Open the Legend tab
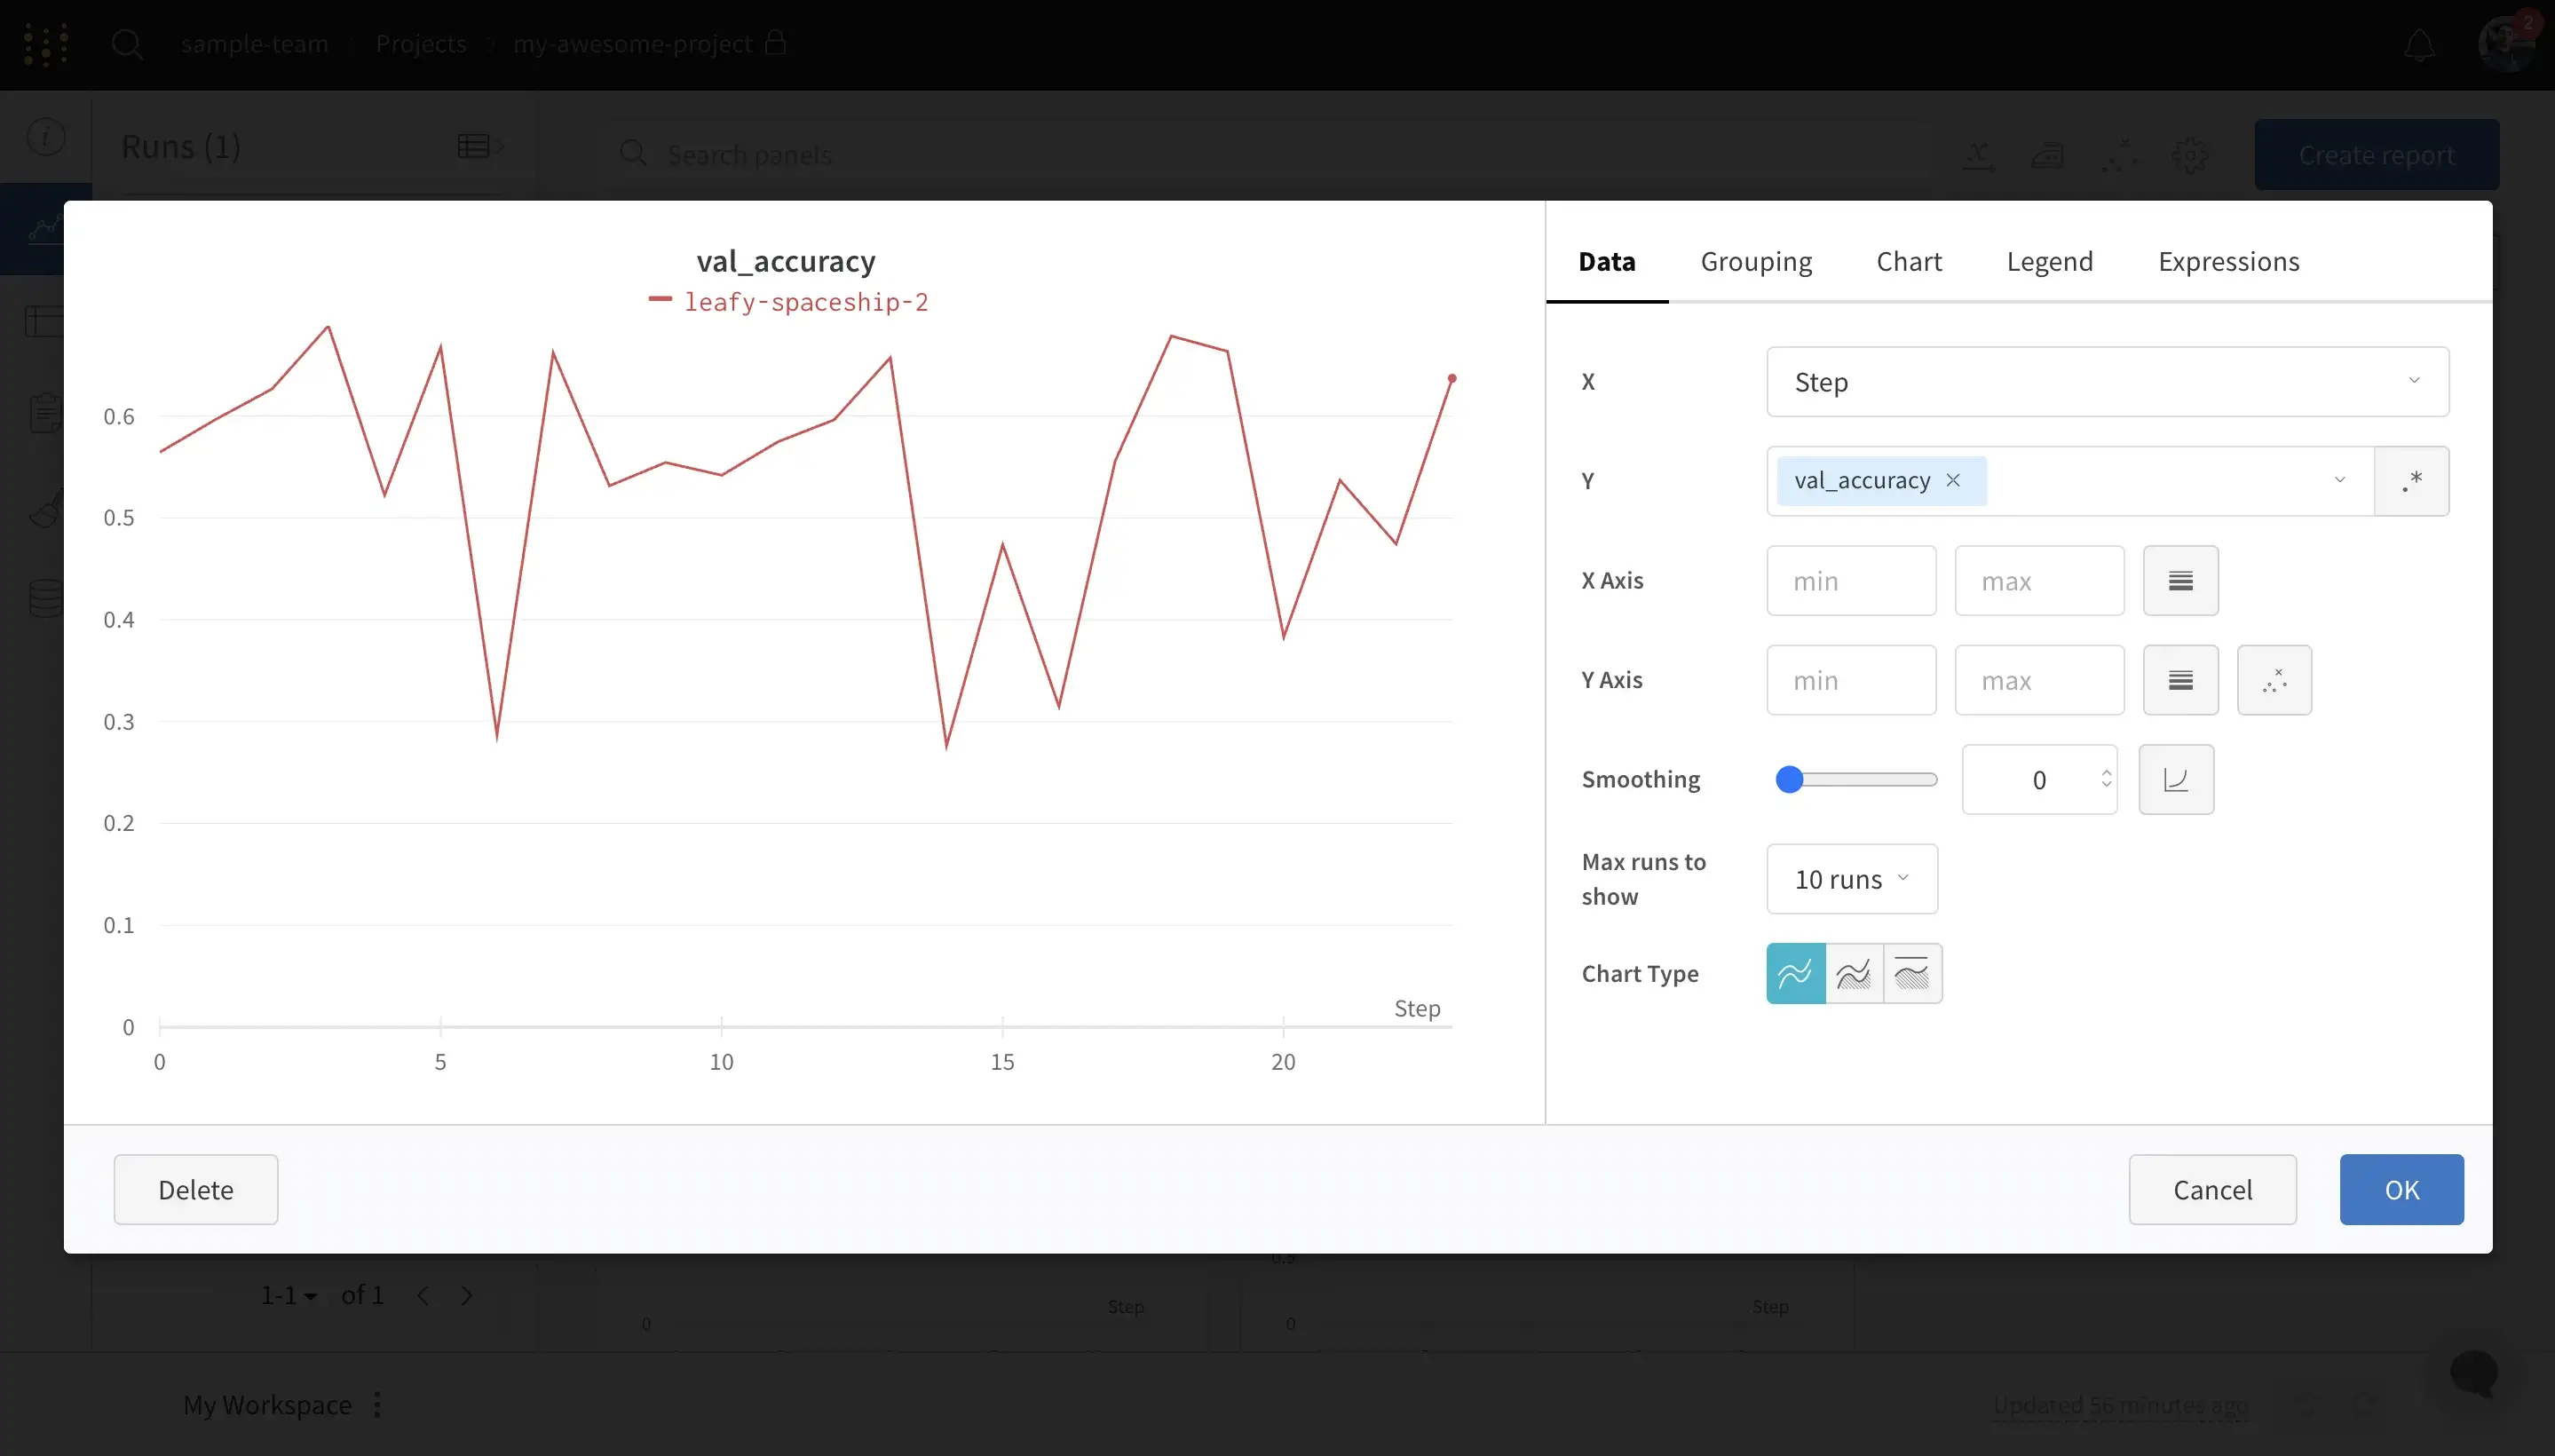 2050,261
